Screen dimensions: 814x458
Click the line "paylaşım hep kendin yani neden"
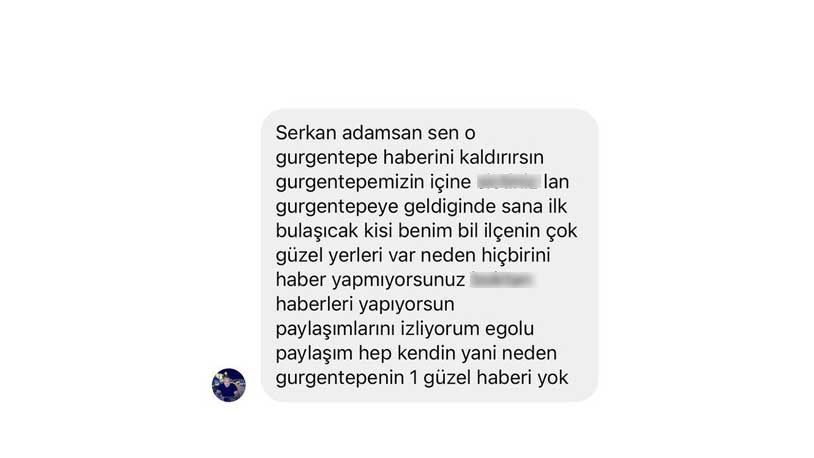[x=416, y=353]
